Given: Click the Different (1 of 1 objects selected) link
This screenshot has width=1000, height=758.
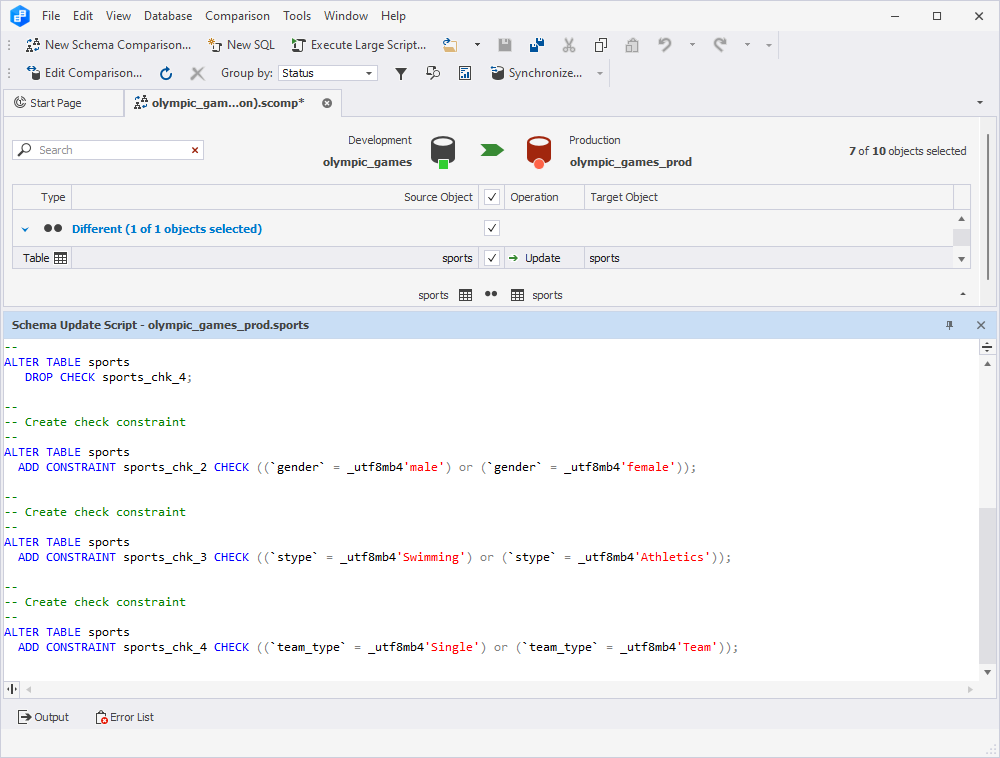Looking at the screenshot, I should [167, 229].
